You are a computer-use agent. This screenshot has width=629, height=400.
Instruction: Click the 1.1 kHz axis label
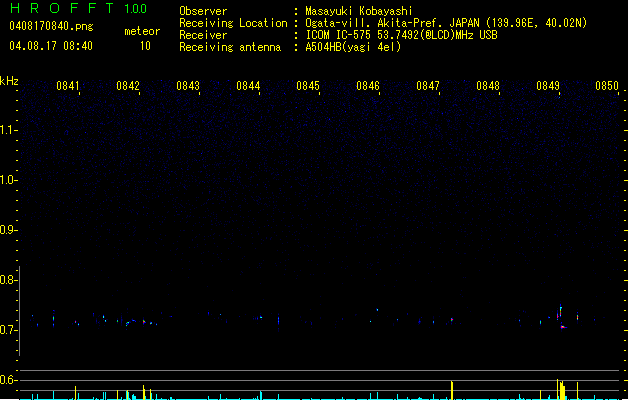point(9,130)
